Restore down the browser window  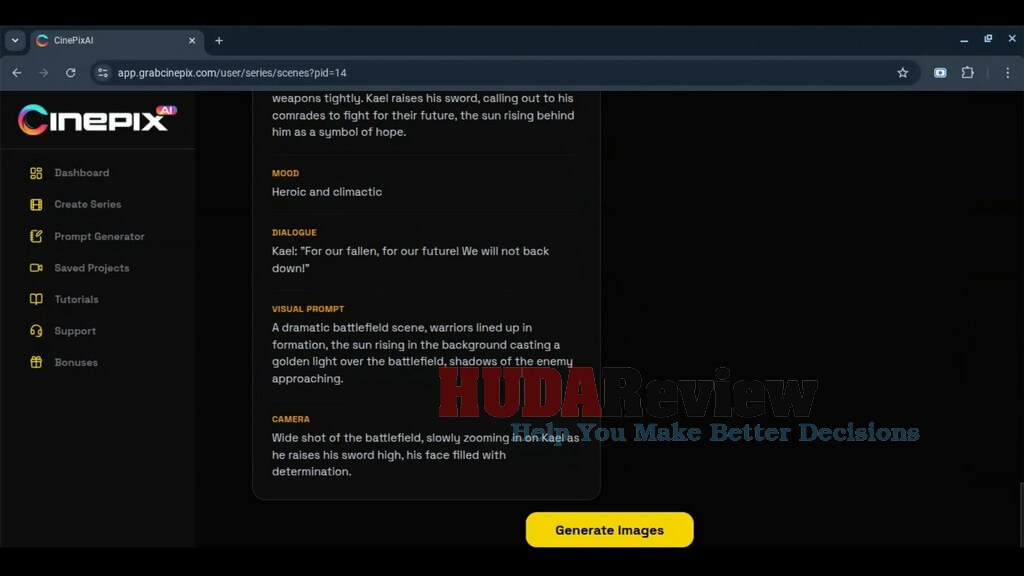[988, 39]
